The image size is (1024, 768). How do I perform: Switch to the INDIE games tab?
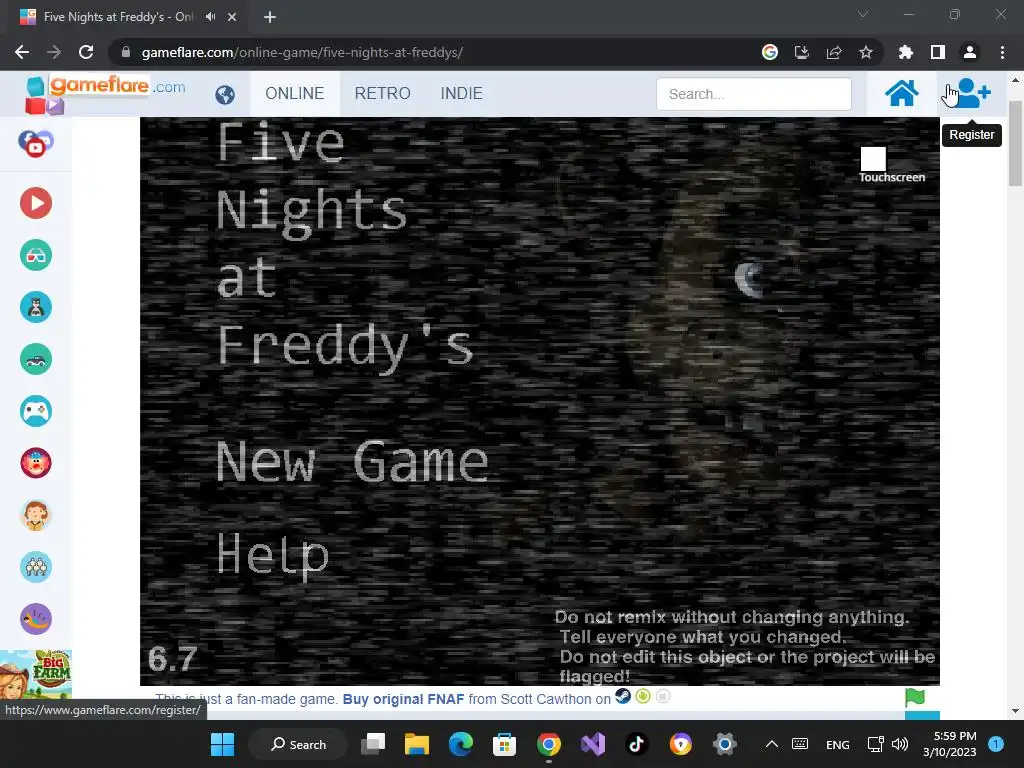pos(462,93)
